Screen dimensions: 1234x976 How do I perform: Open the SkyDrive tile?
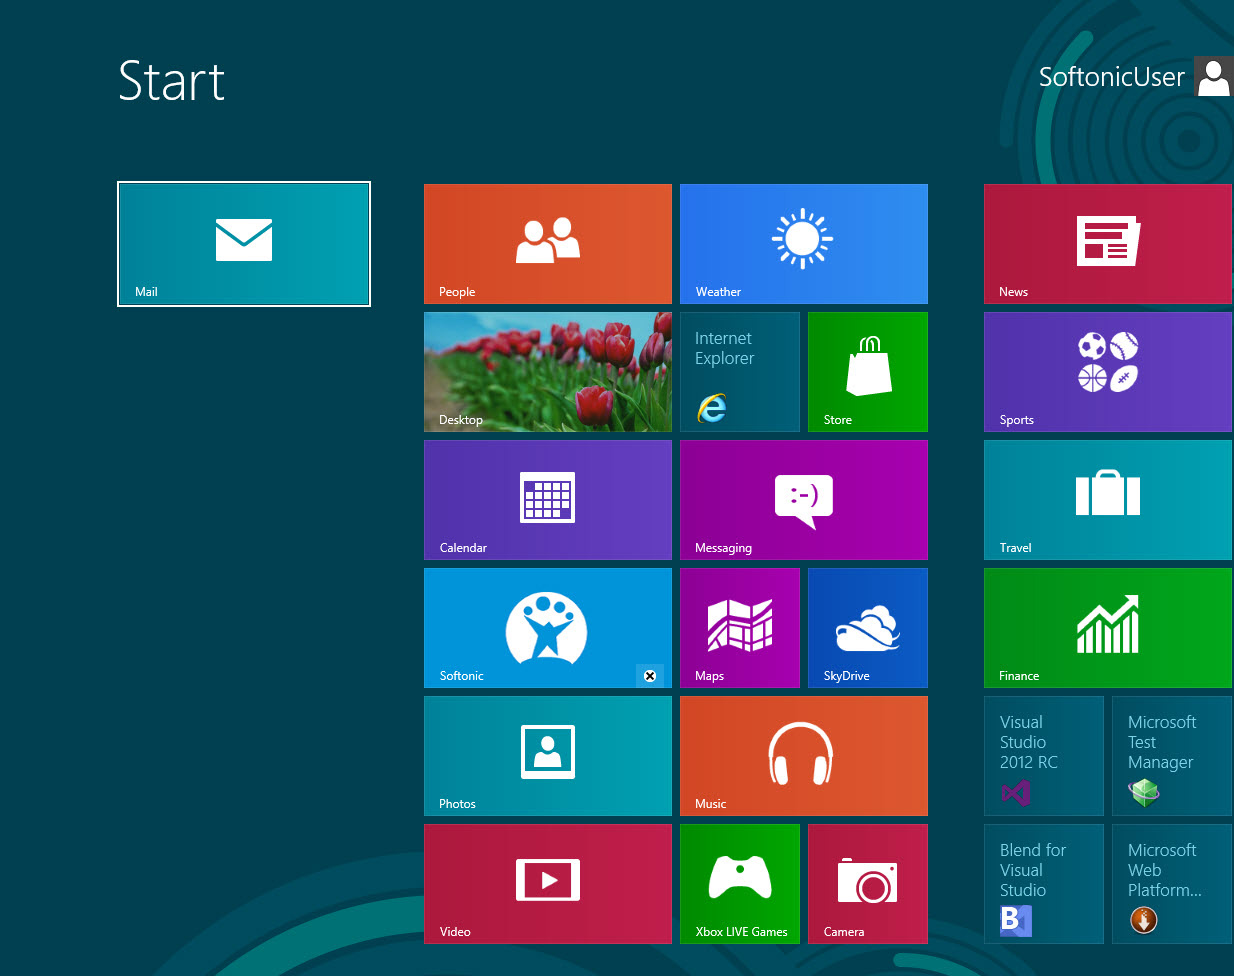tap(868, 628)
